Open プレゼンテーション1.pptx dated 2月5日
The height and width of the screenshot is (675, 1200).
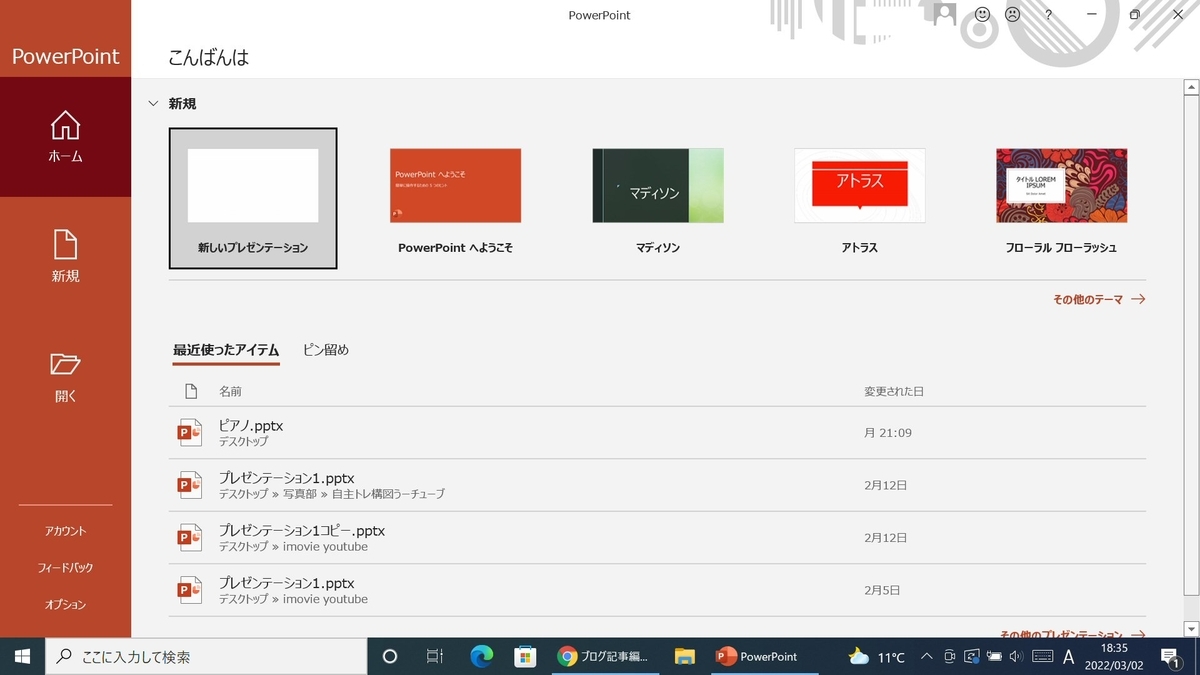[x=659, y=590]
